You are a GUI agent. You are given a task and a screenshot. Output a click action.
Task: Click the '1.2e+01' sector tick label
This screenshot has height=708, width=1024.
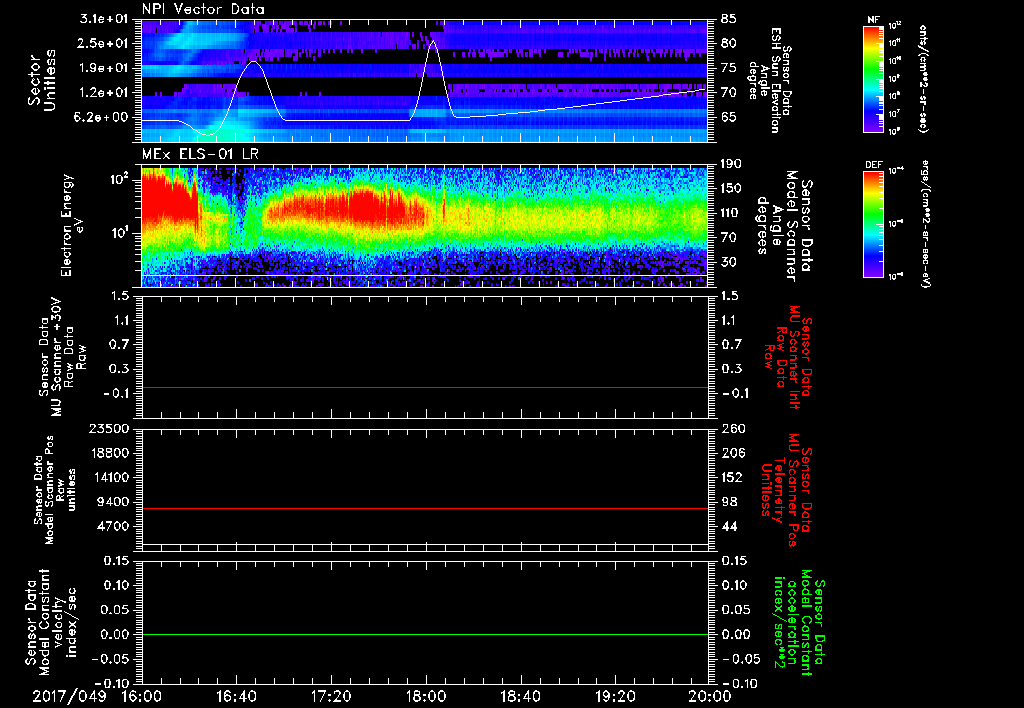pyautogui.click(x=103, y=93)
